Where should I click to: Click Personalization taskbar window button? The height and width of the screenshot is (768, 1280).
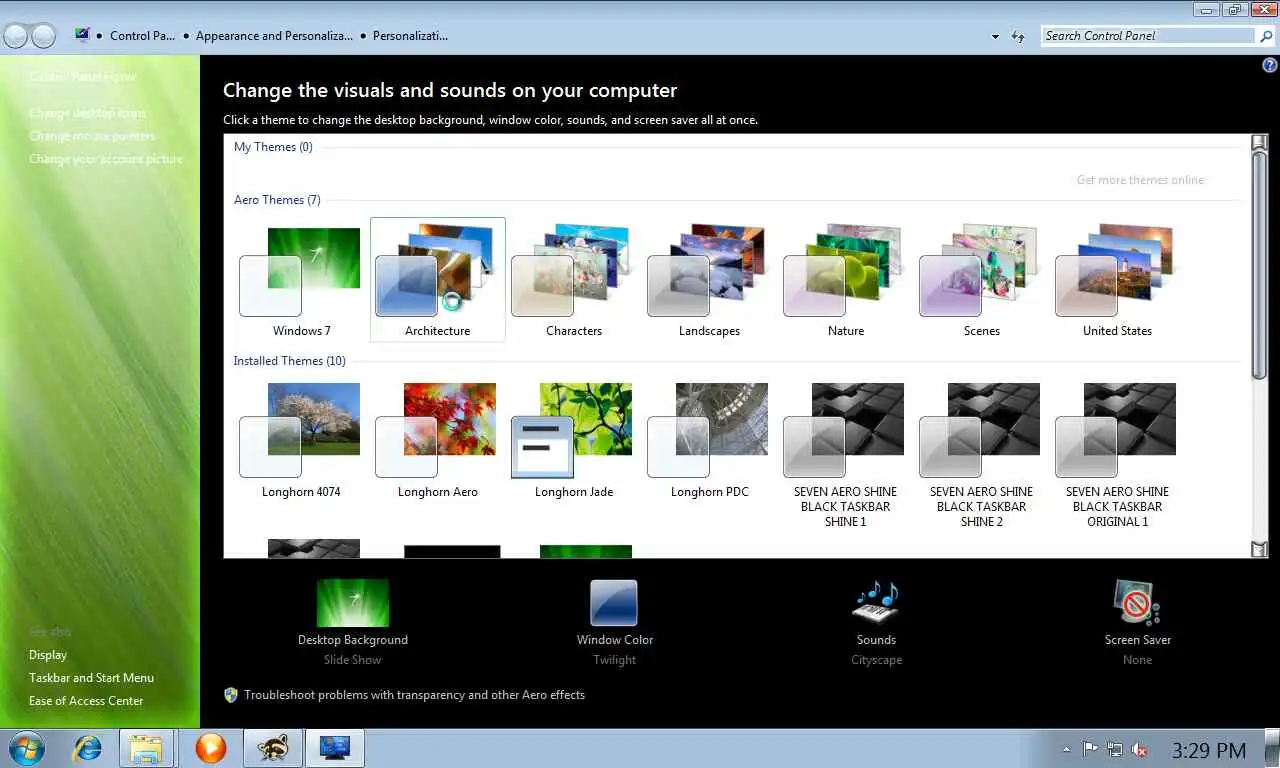click(334, 748)
